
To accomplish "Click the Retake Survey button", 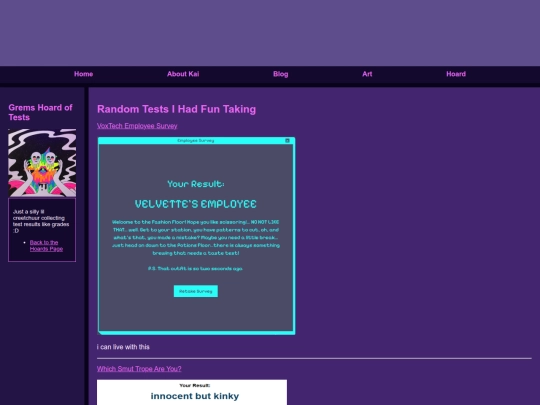I will pos(196,291).
